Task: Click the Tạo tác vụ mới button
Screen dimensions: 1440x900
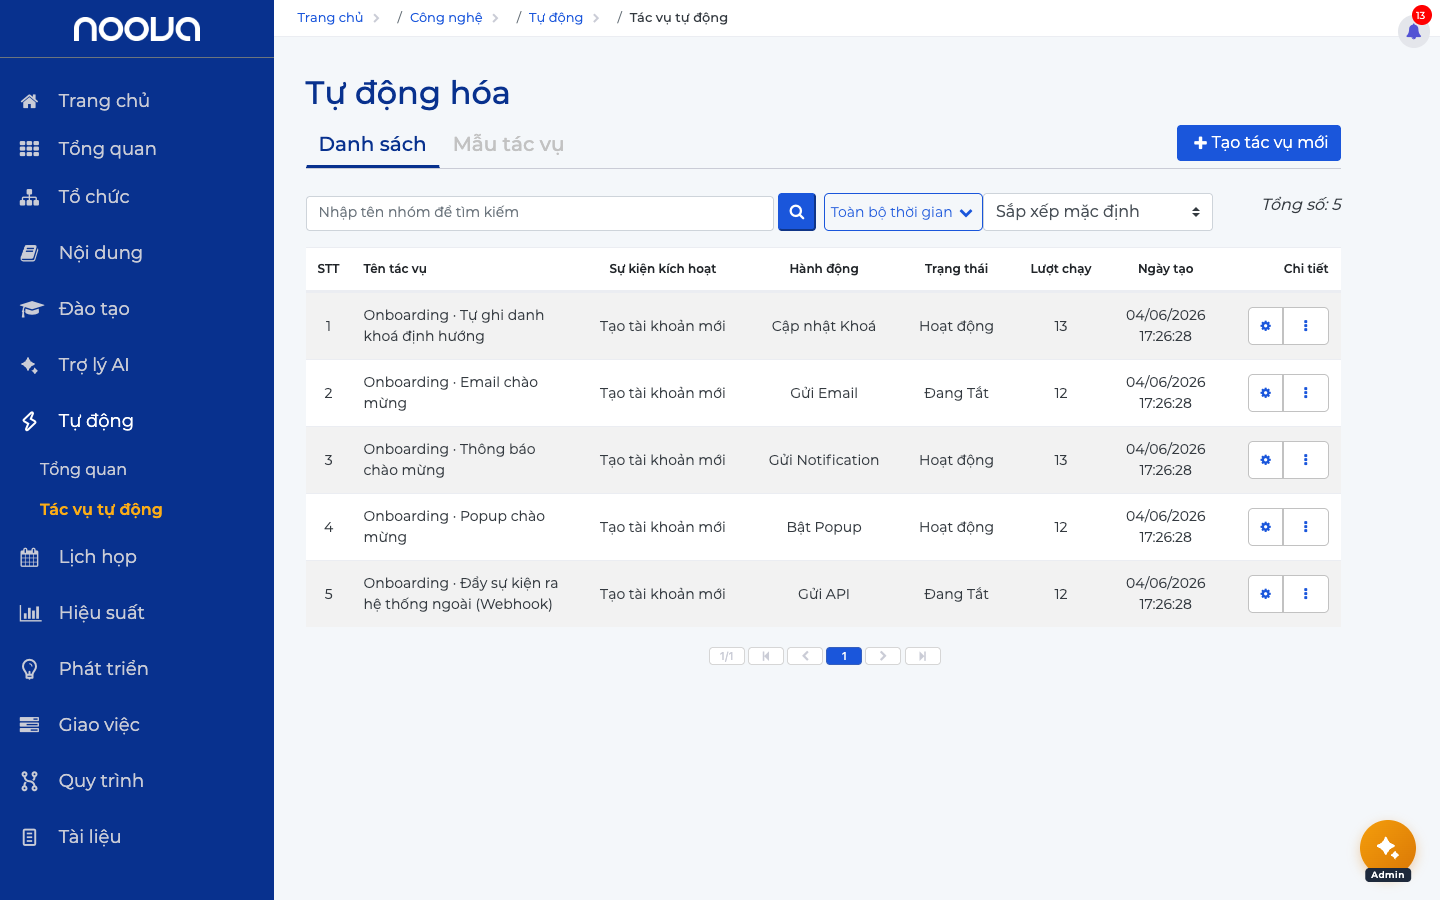Action: pyautogui.click(x=1259, y=143)
